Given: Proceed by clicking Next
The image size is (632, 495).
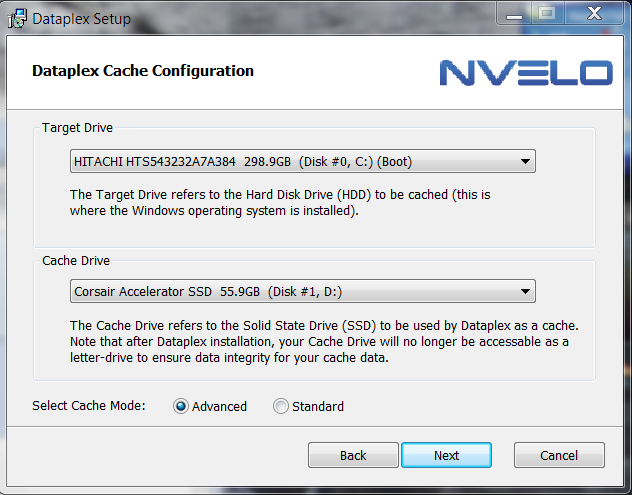Looking at the screenshot, I should 446,455.
